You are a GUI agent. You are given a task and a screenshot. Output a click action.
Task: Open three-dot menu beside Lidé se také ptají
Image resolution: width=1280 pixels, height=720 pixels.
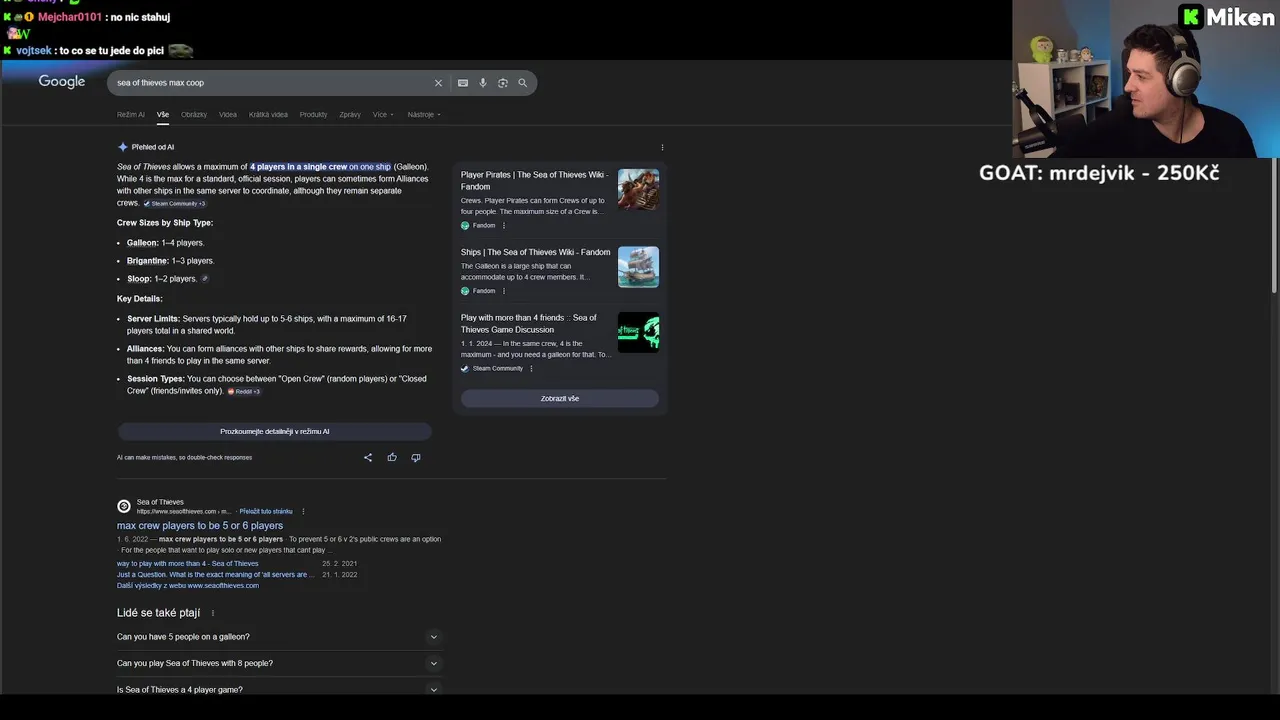click(212, 613)
